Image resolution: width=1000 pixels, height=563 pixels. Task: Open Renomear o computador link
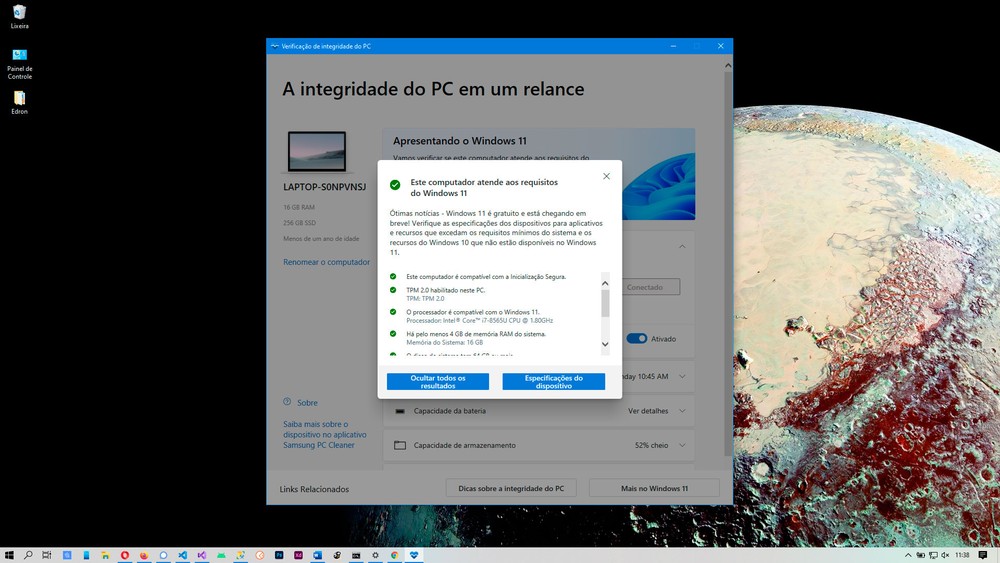tap(327, 262)
